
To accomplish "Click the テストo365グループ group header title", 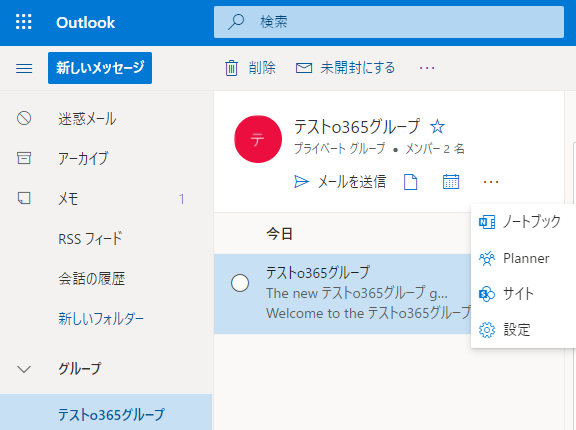I will coord(357,126).
